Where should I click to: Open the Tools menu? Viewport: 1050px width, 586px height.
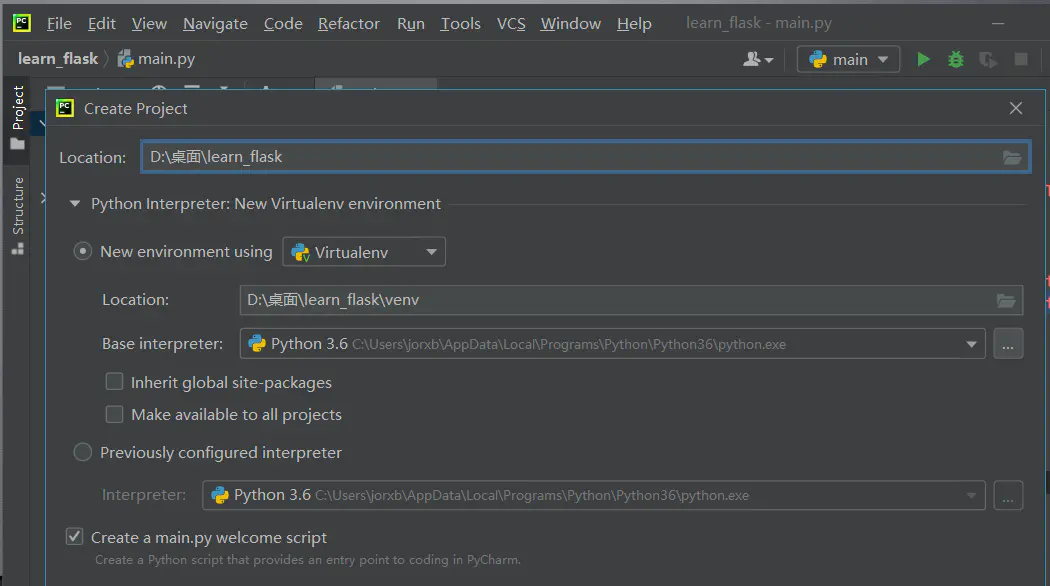(x=461, y=23)
